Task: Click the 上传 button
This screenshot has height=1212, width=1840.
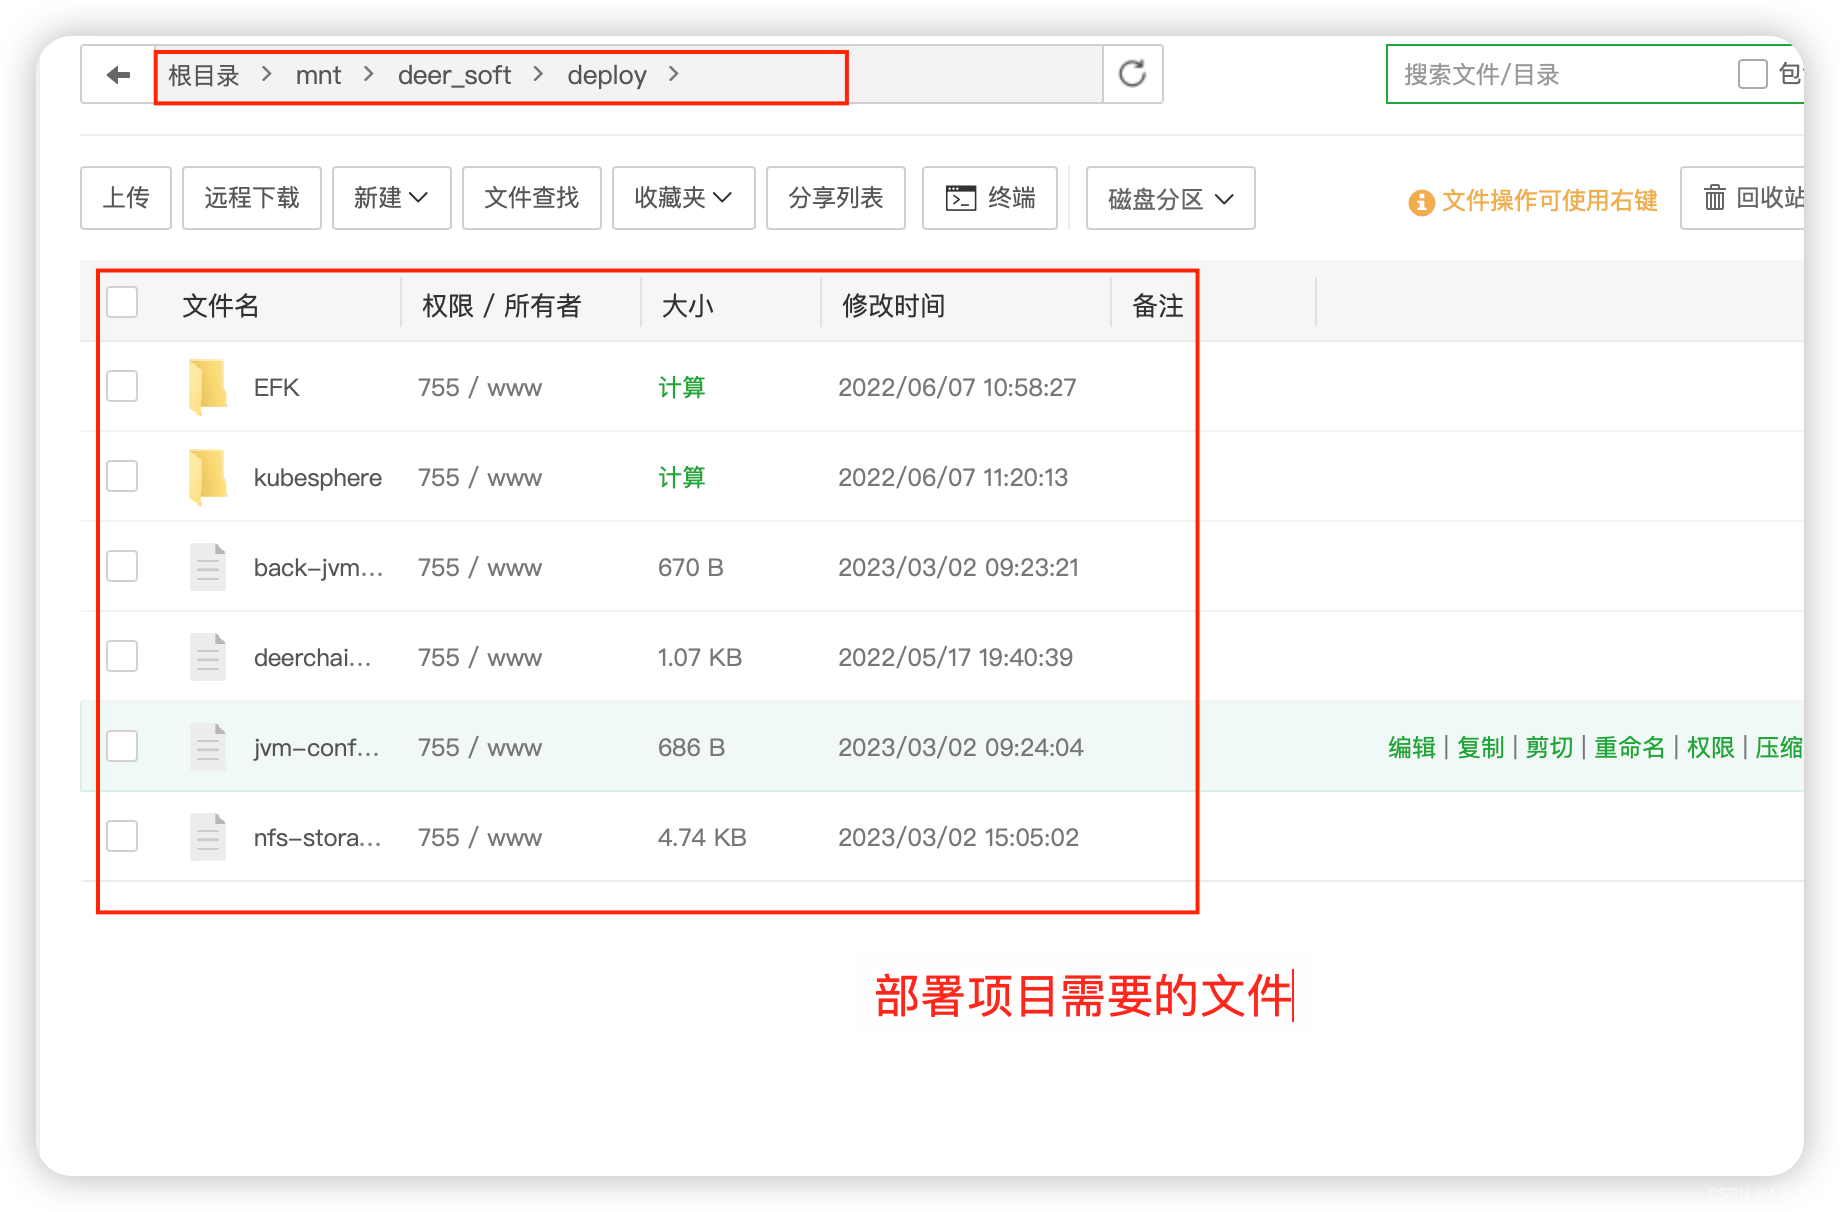Action: pos(126,198)
